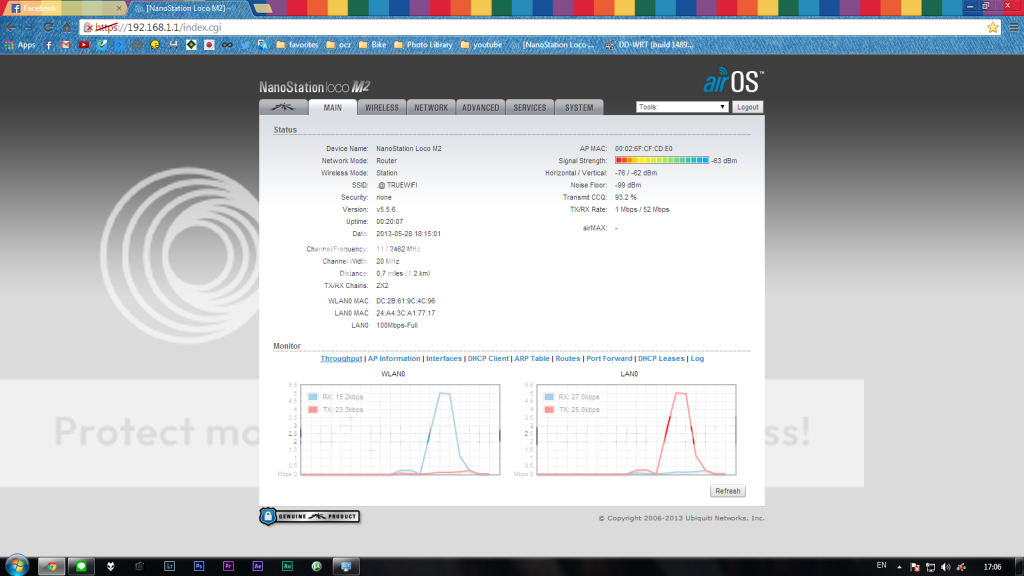The width and height of the screenshot is (1024, 576).
Task: Open the youtube bookmark folder
Action: coord(481,45)
